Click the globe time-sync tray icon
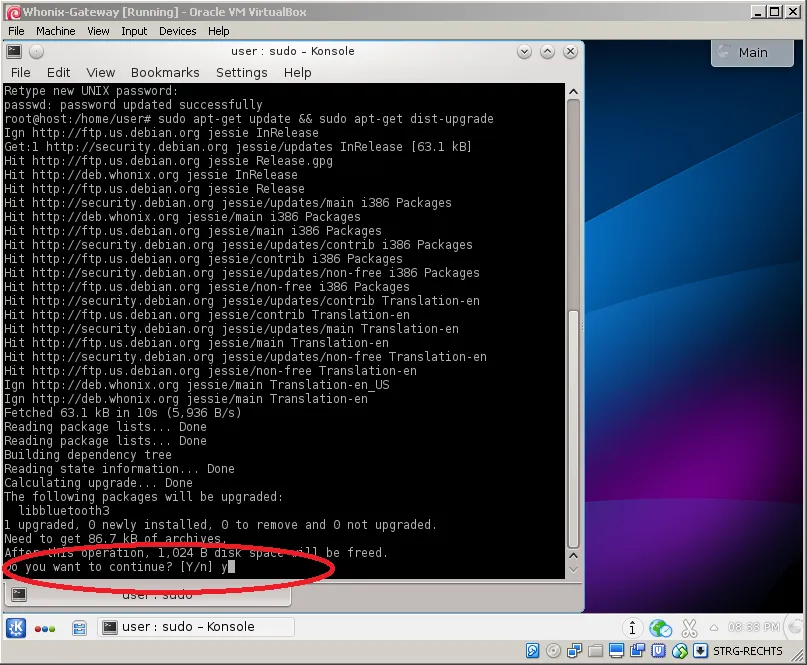807x665 pixels. 660,628
